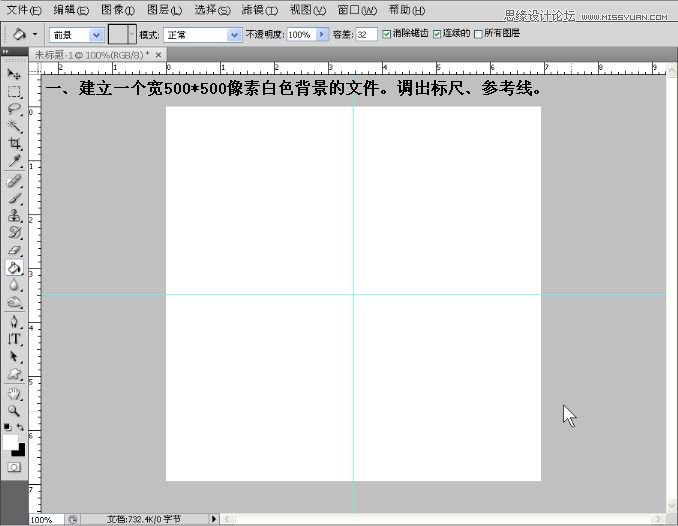
Task: Enable the 所有图层 all layers checkbox
Action: [478, 34]
